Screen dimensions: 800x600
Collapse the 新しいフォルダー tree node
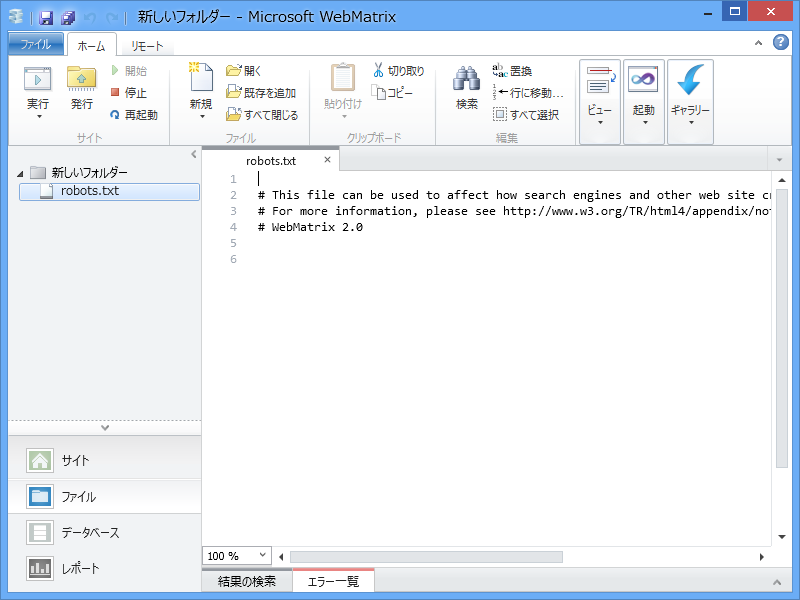(x=20, y=174)
